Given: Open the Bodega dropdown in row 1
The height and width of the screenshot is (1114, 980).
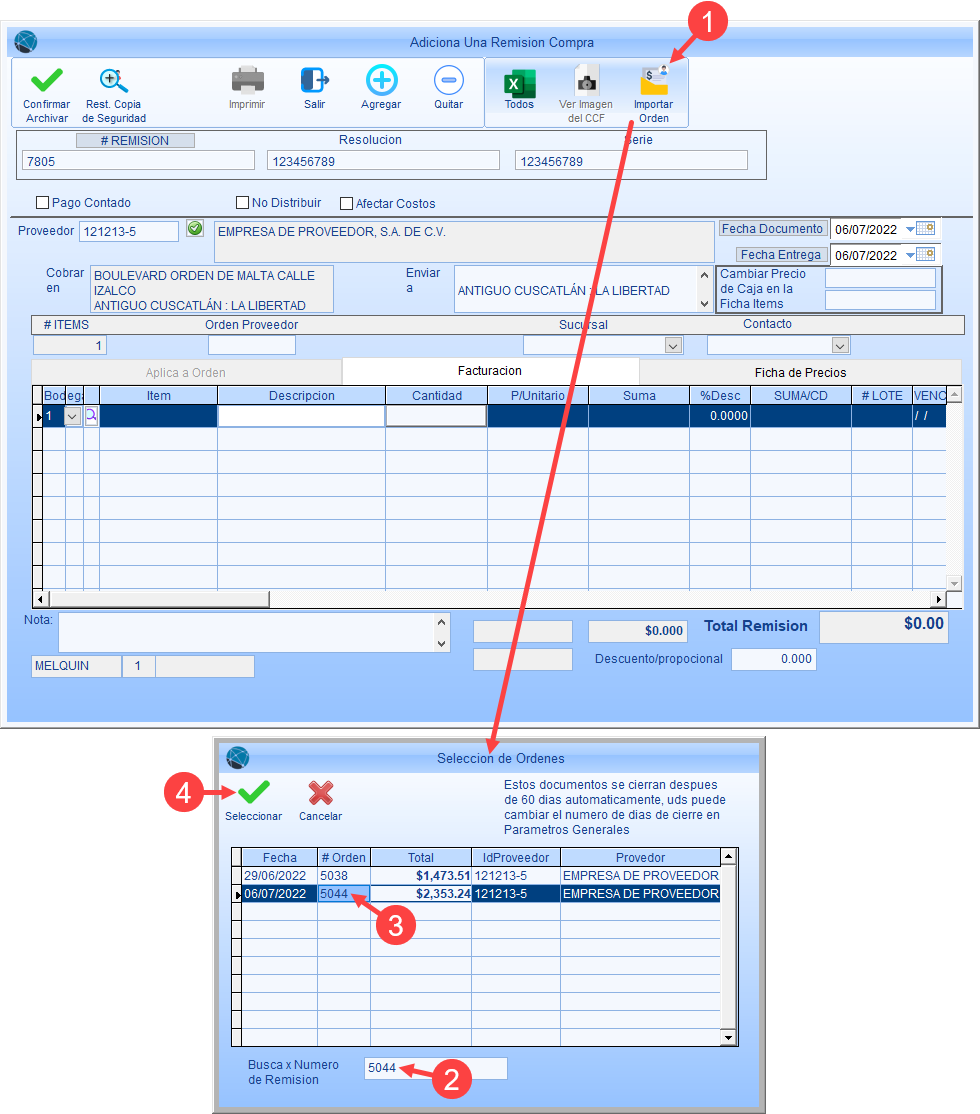Looking at the screenshot, I should point(72,416).
